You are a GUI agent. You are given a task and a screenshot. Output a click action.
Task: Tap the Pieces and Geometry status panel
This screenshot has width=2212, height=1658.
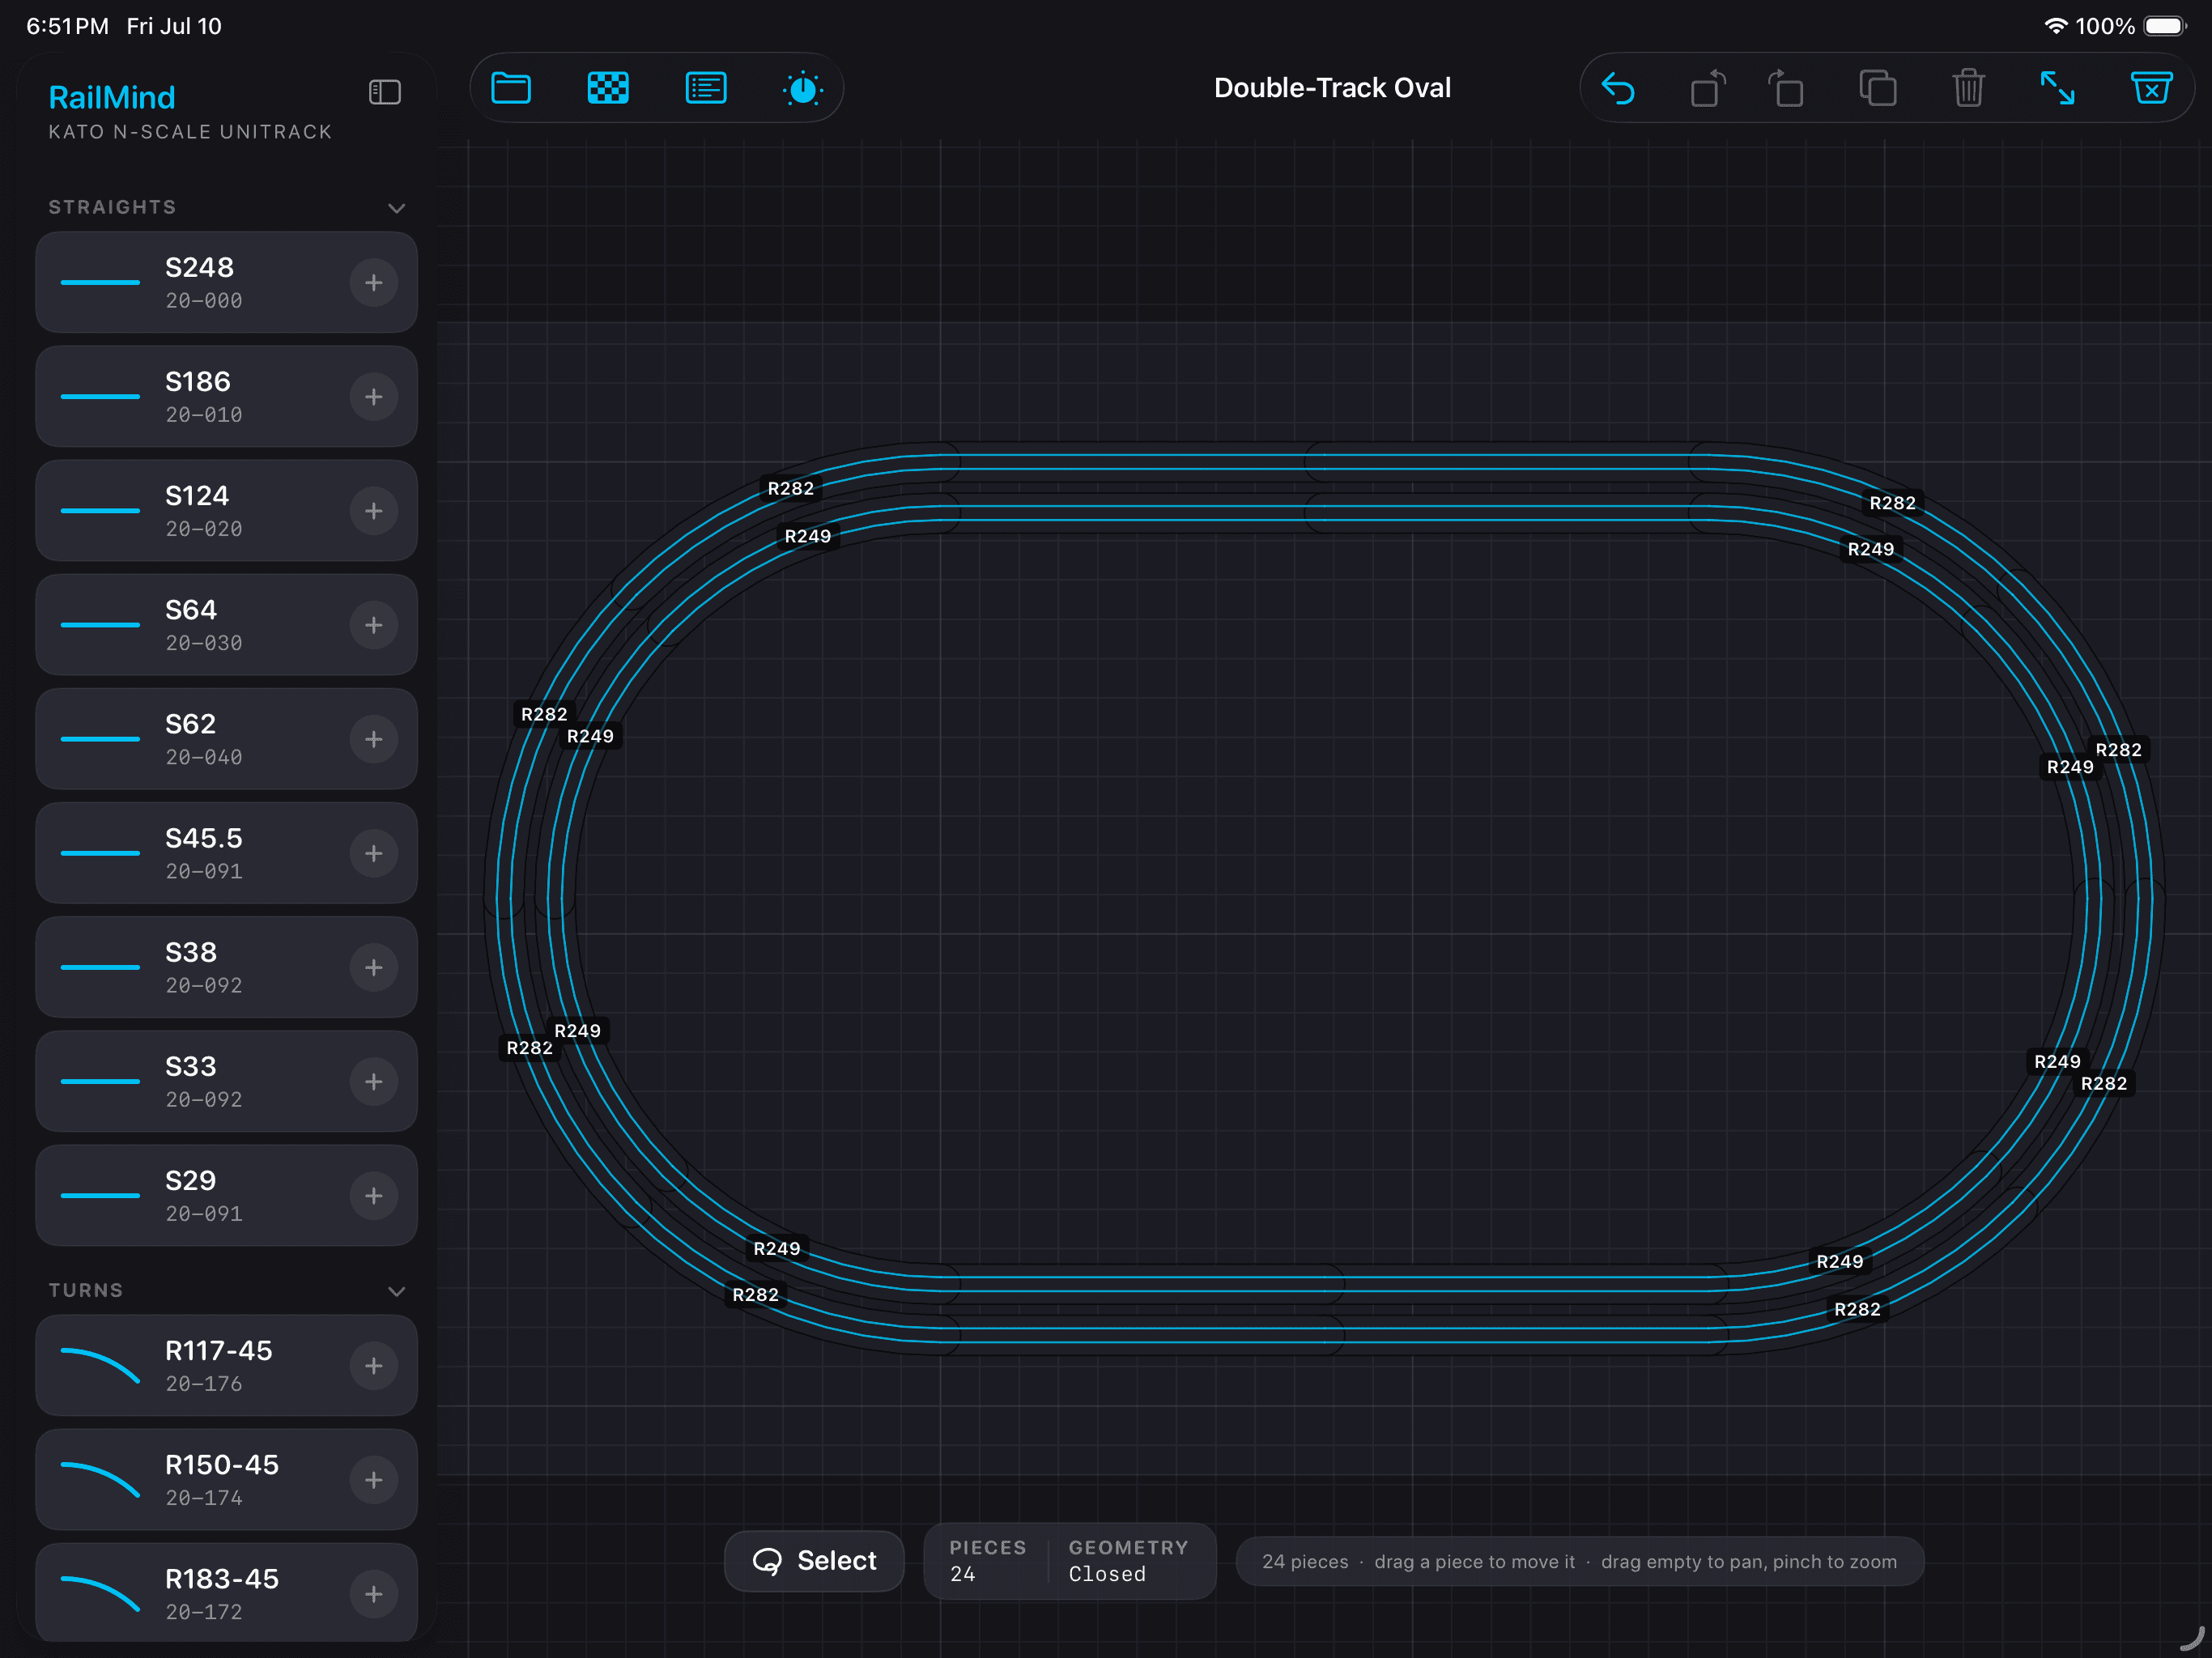click(x=1070, y=1560)
